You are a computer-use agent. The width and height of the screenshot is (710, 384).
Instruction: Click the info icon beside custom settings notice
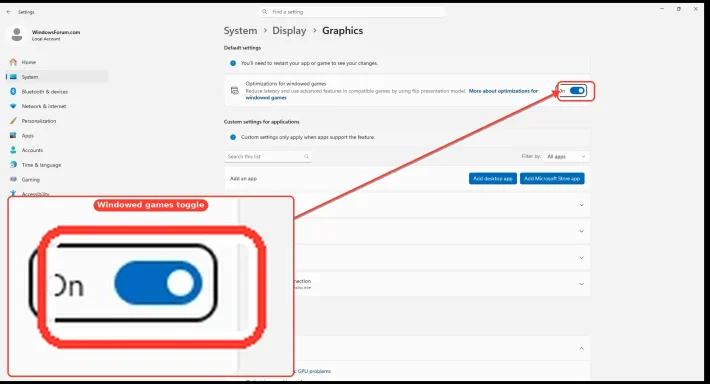(x=233, y=137)
